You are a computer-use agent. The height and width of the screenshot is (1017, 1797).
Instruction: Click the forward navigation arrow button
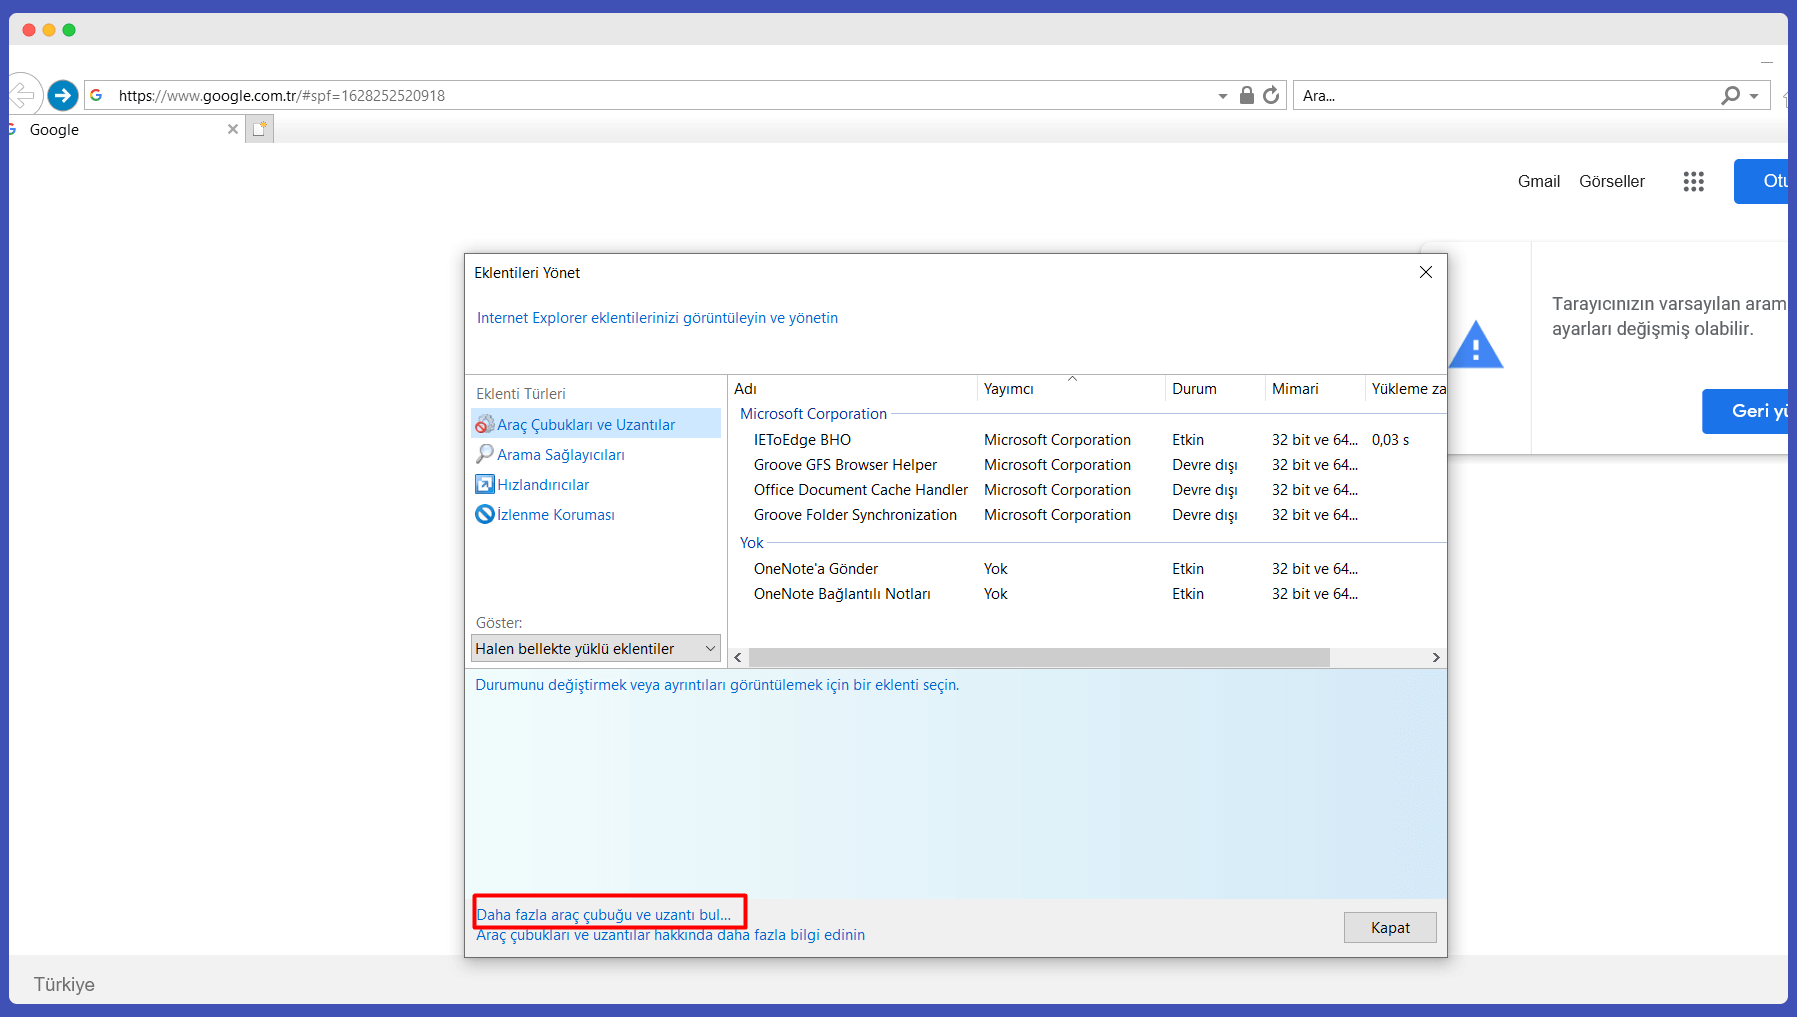click(63, 96)
